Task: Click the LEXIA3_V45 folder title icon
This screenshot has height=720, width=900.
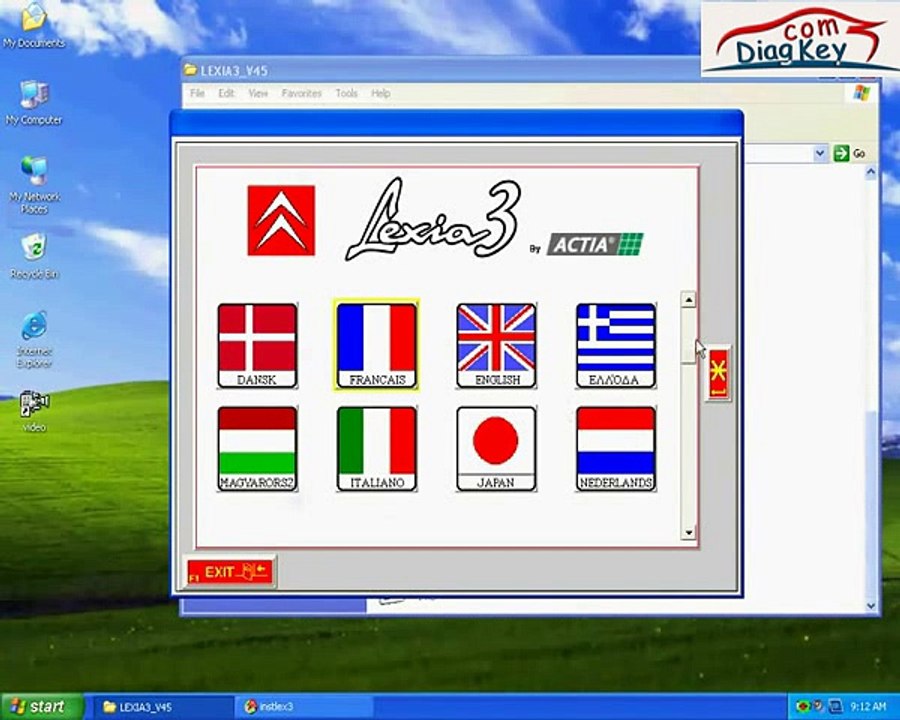Action: [190, 70]
